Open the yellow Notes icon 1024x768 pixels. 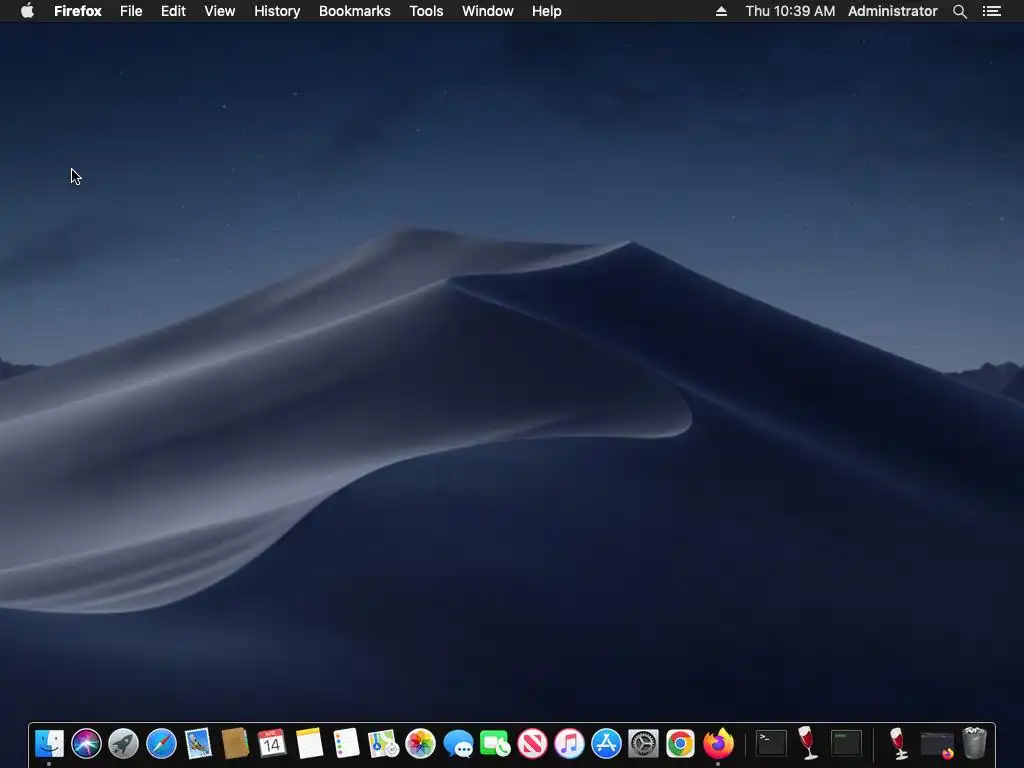(309, 743)
